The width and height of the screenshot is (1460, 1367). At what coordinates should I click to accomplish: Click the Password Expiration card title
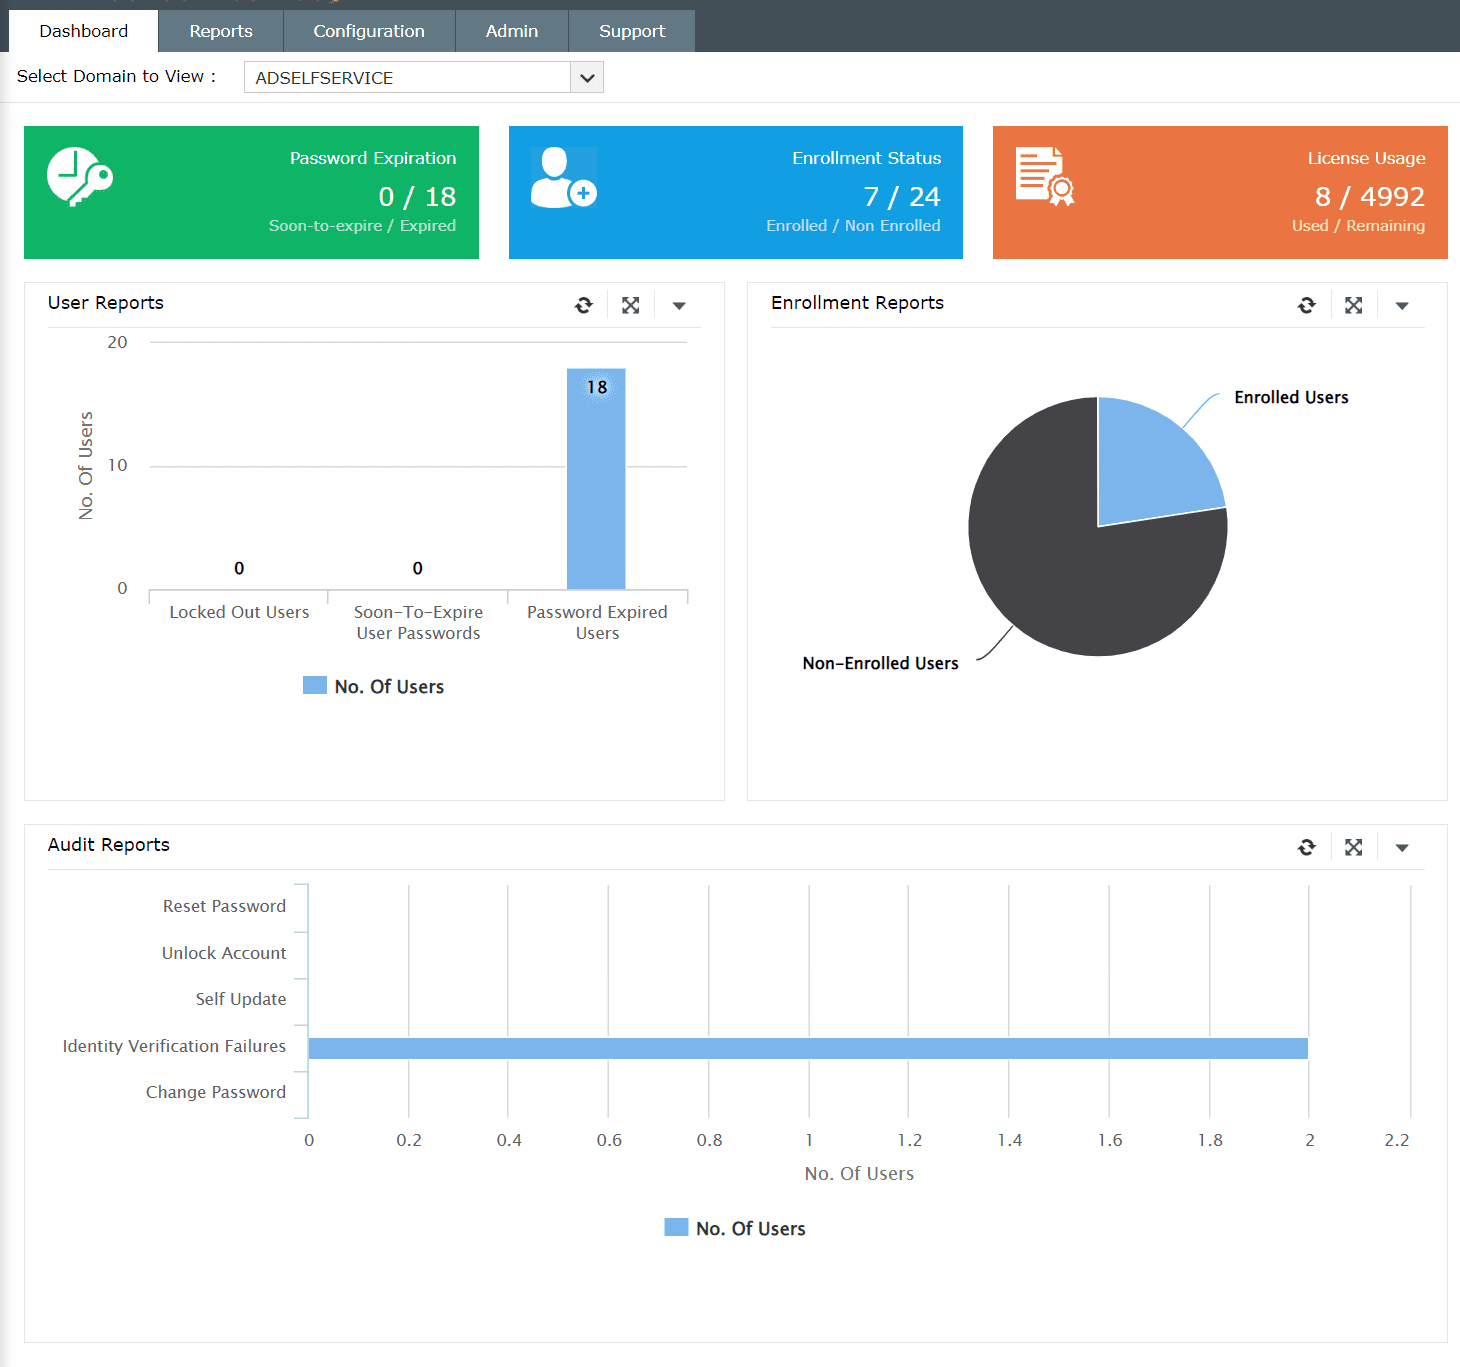373,158
